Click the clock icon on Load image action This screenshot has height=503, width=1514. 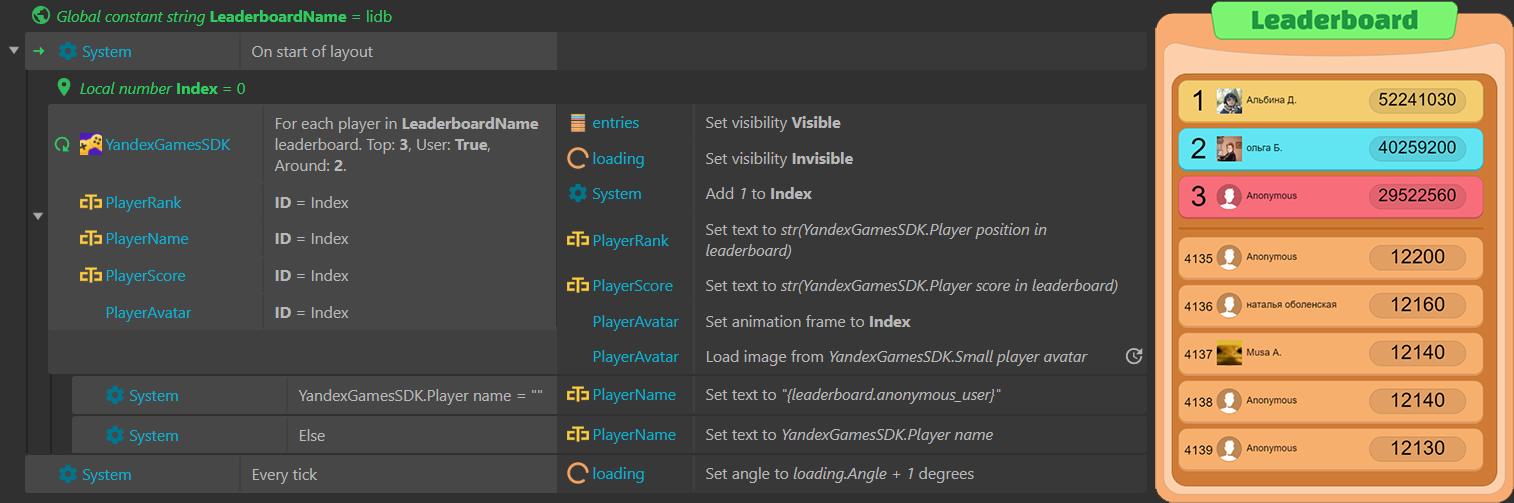pos(1133,356)
